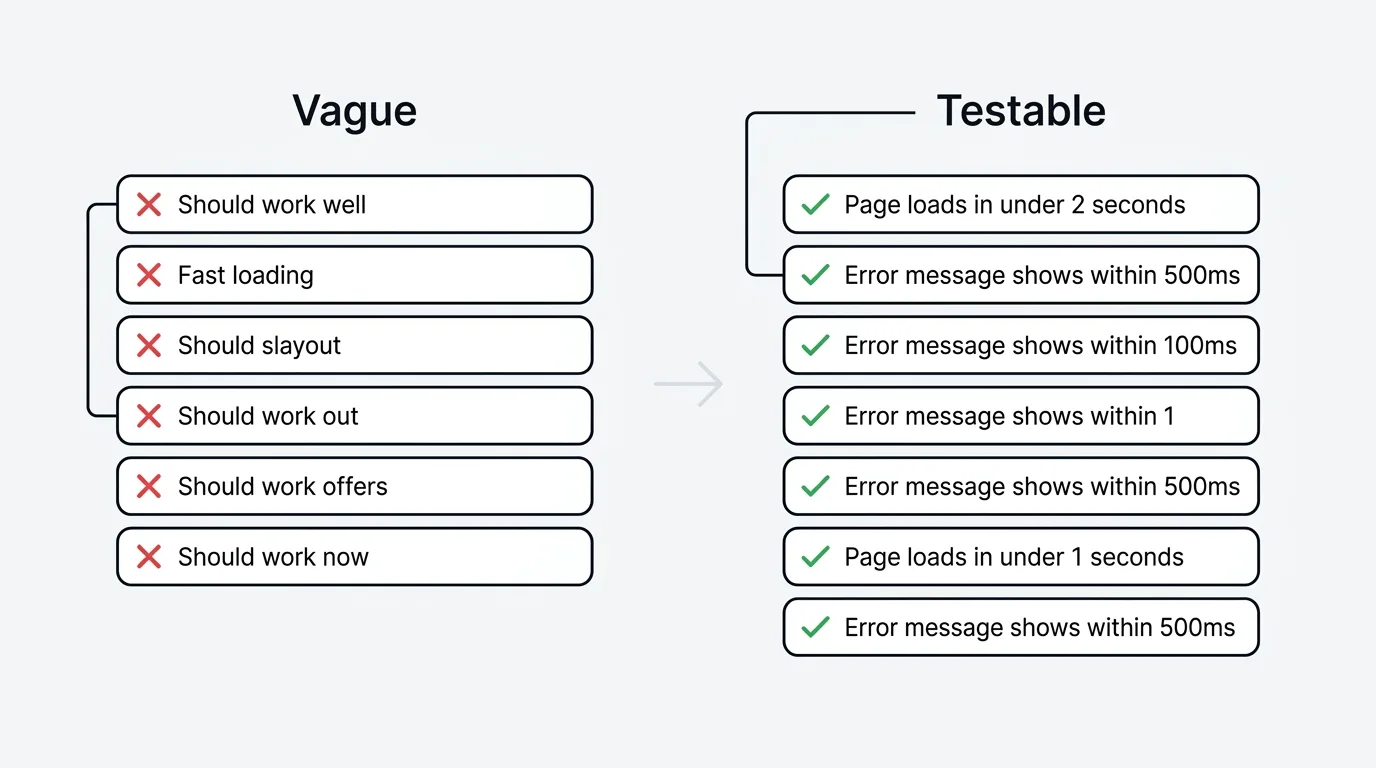Select the "Page loads in under 2 seconds" text
Viewport: 1376px width, 768px height.
pyautogui.click(x=1014, y=205)
